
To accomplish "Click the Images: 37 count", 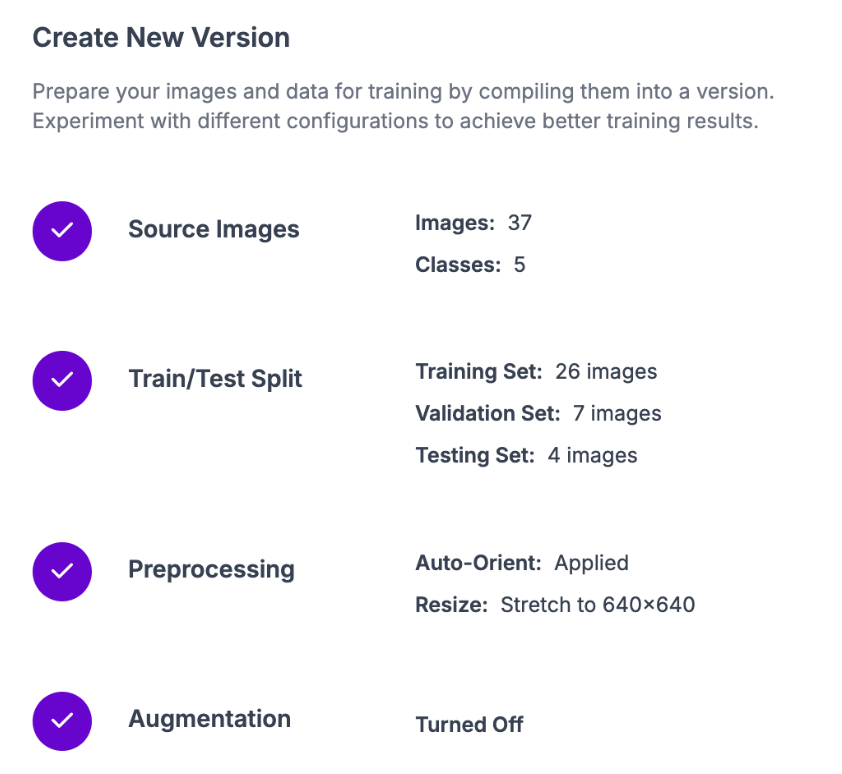I will click(473, 223).
